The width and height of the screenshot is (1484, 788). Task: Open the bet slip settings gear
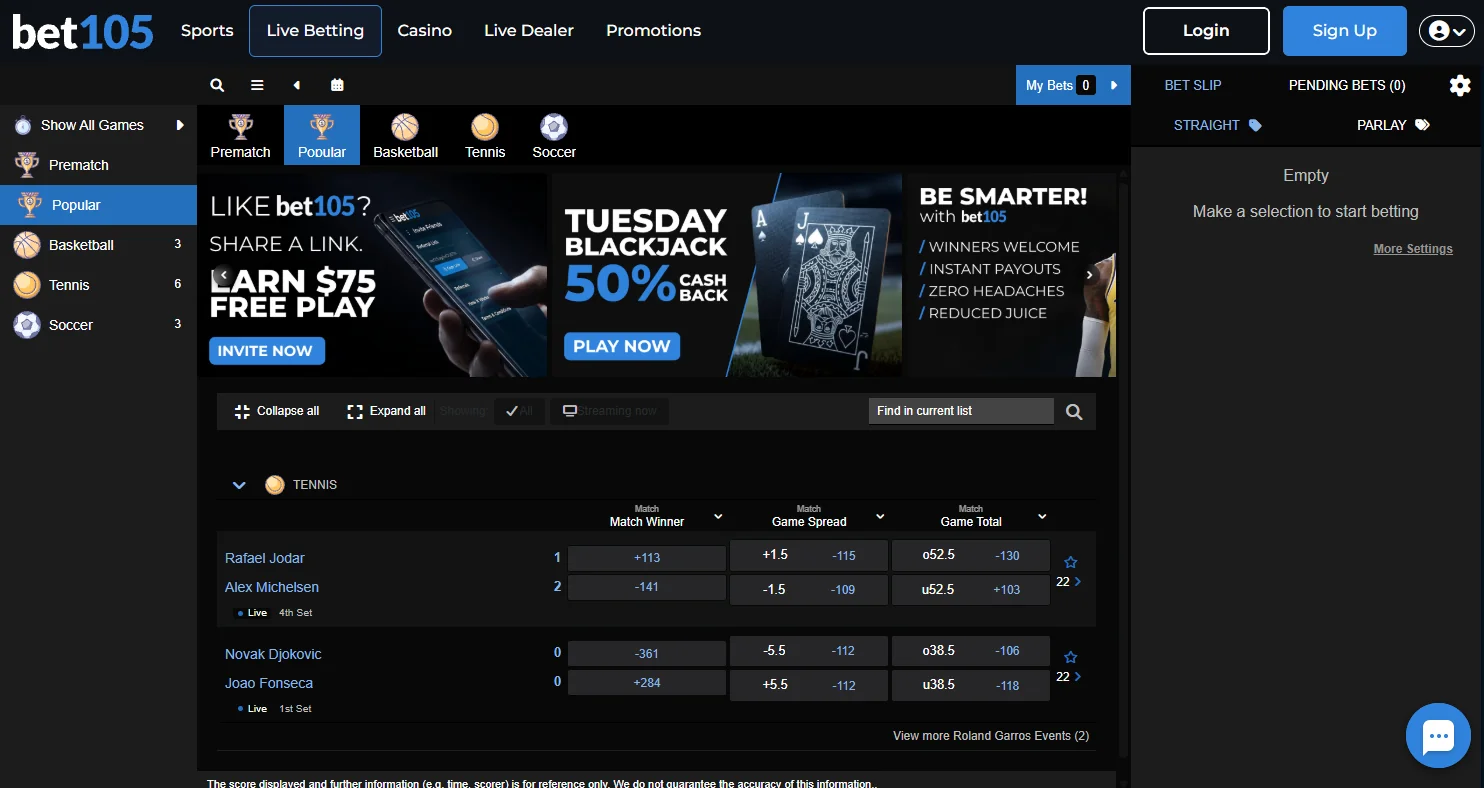pyautogui.click(x=1460, y=85)
